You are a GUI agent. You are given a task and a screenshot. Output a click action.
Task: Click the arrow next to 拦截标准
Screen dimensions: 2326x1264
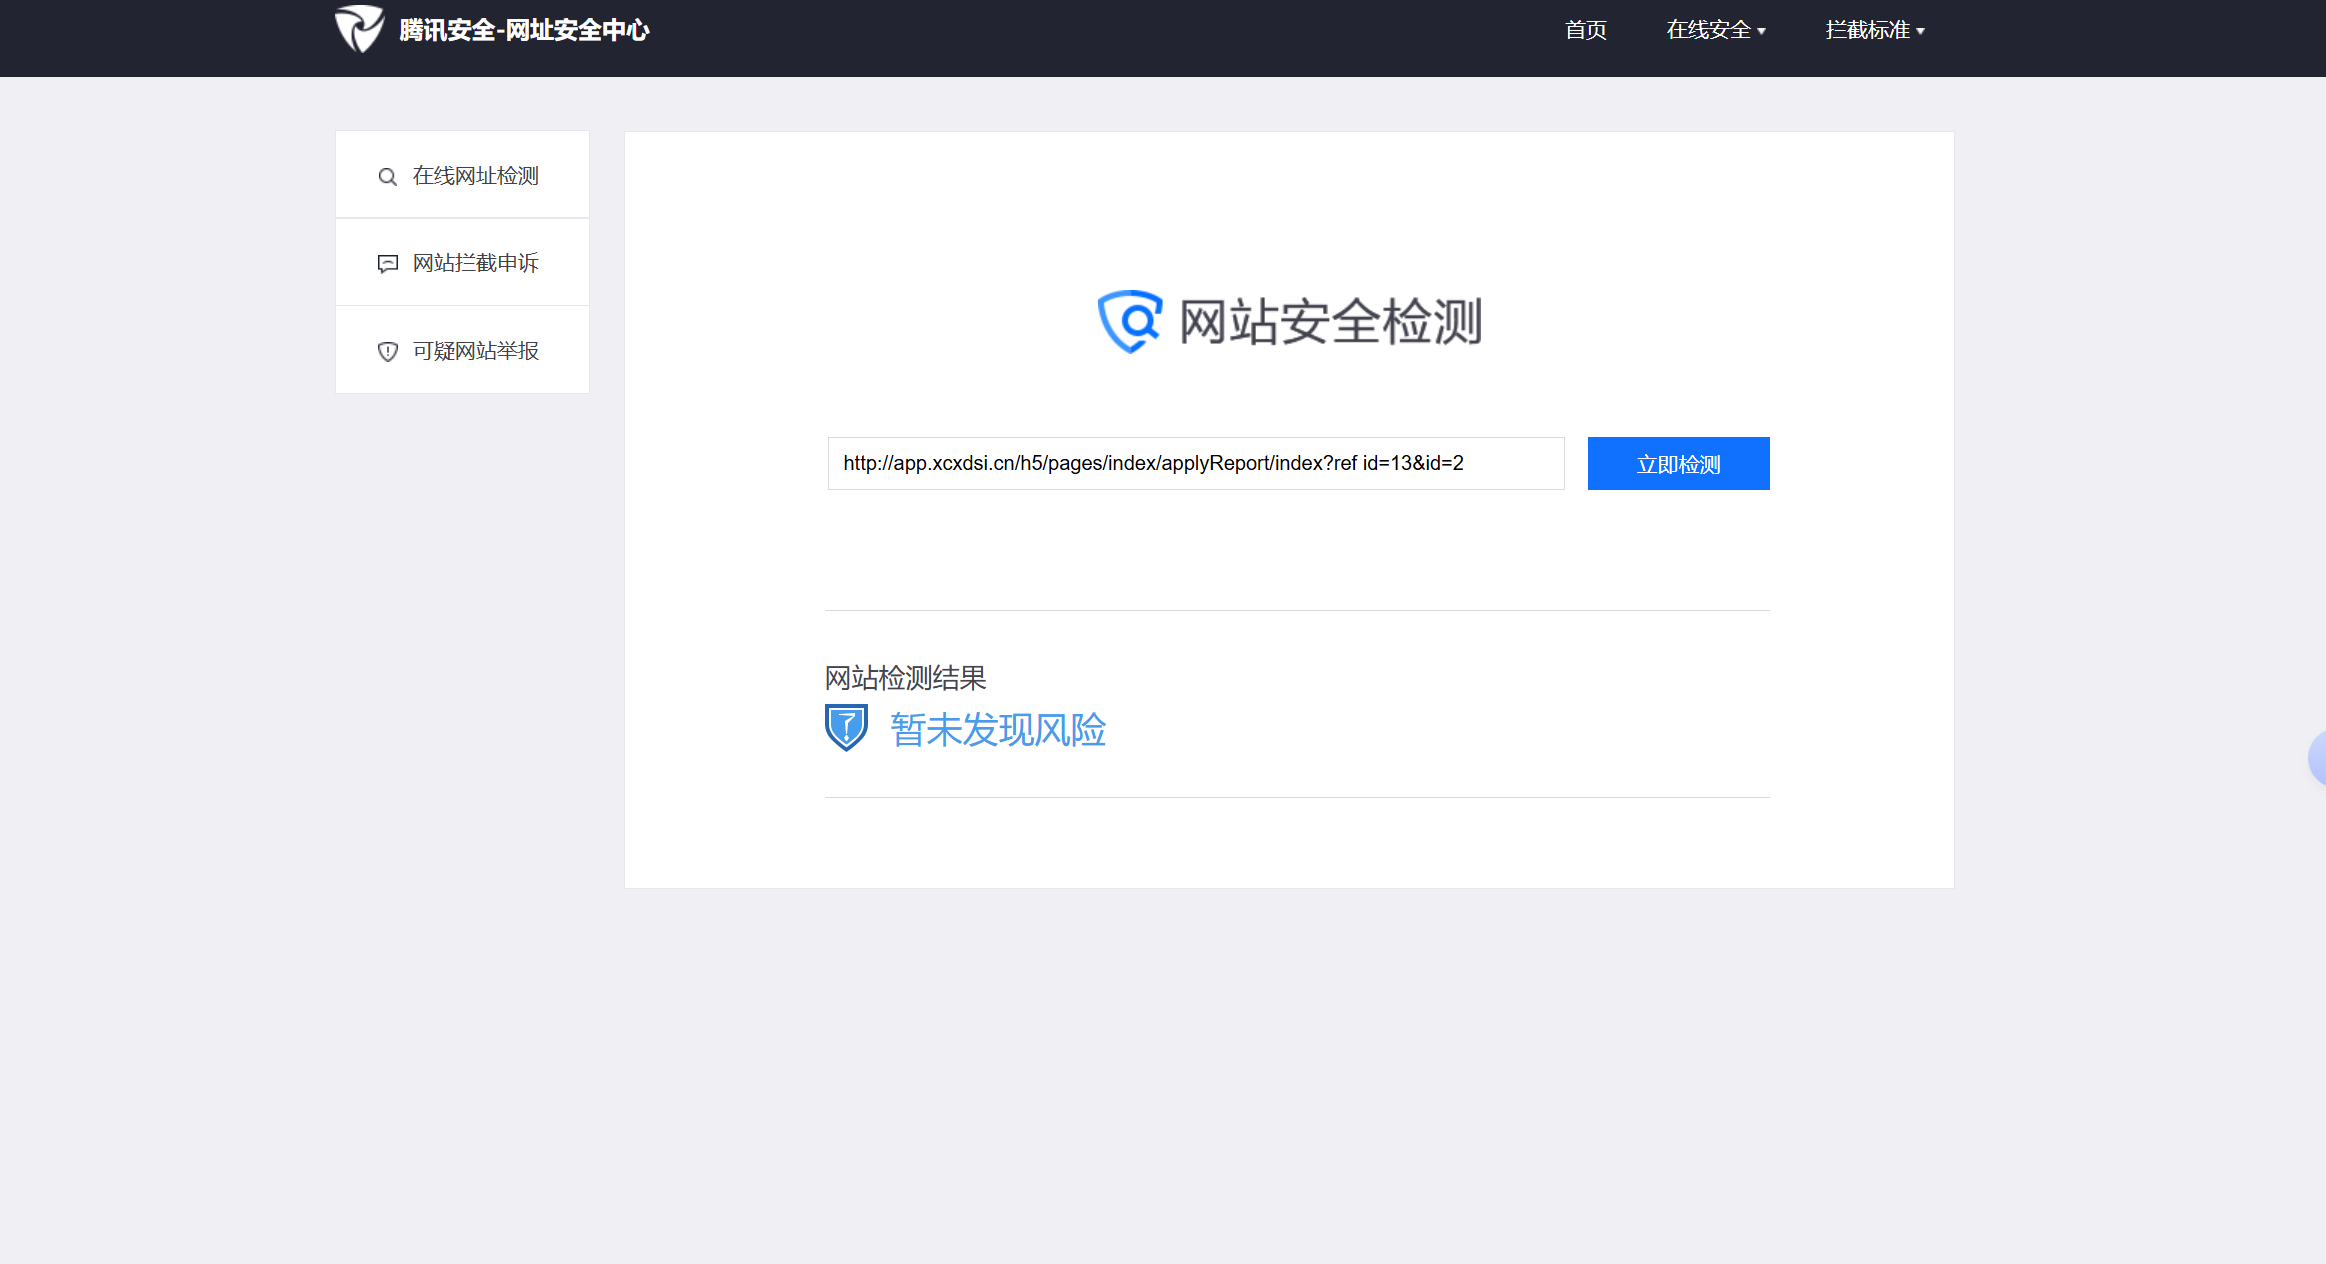coord(1921,32)
